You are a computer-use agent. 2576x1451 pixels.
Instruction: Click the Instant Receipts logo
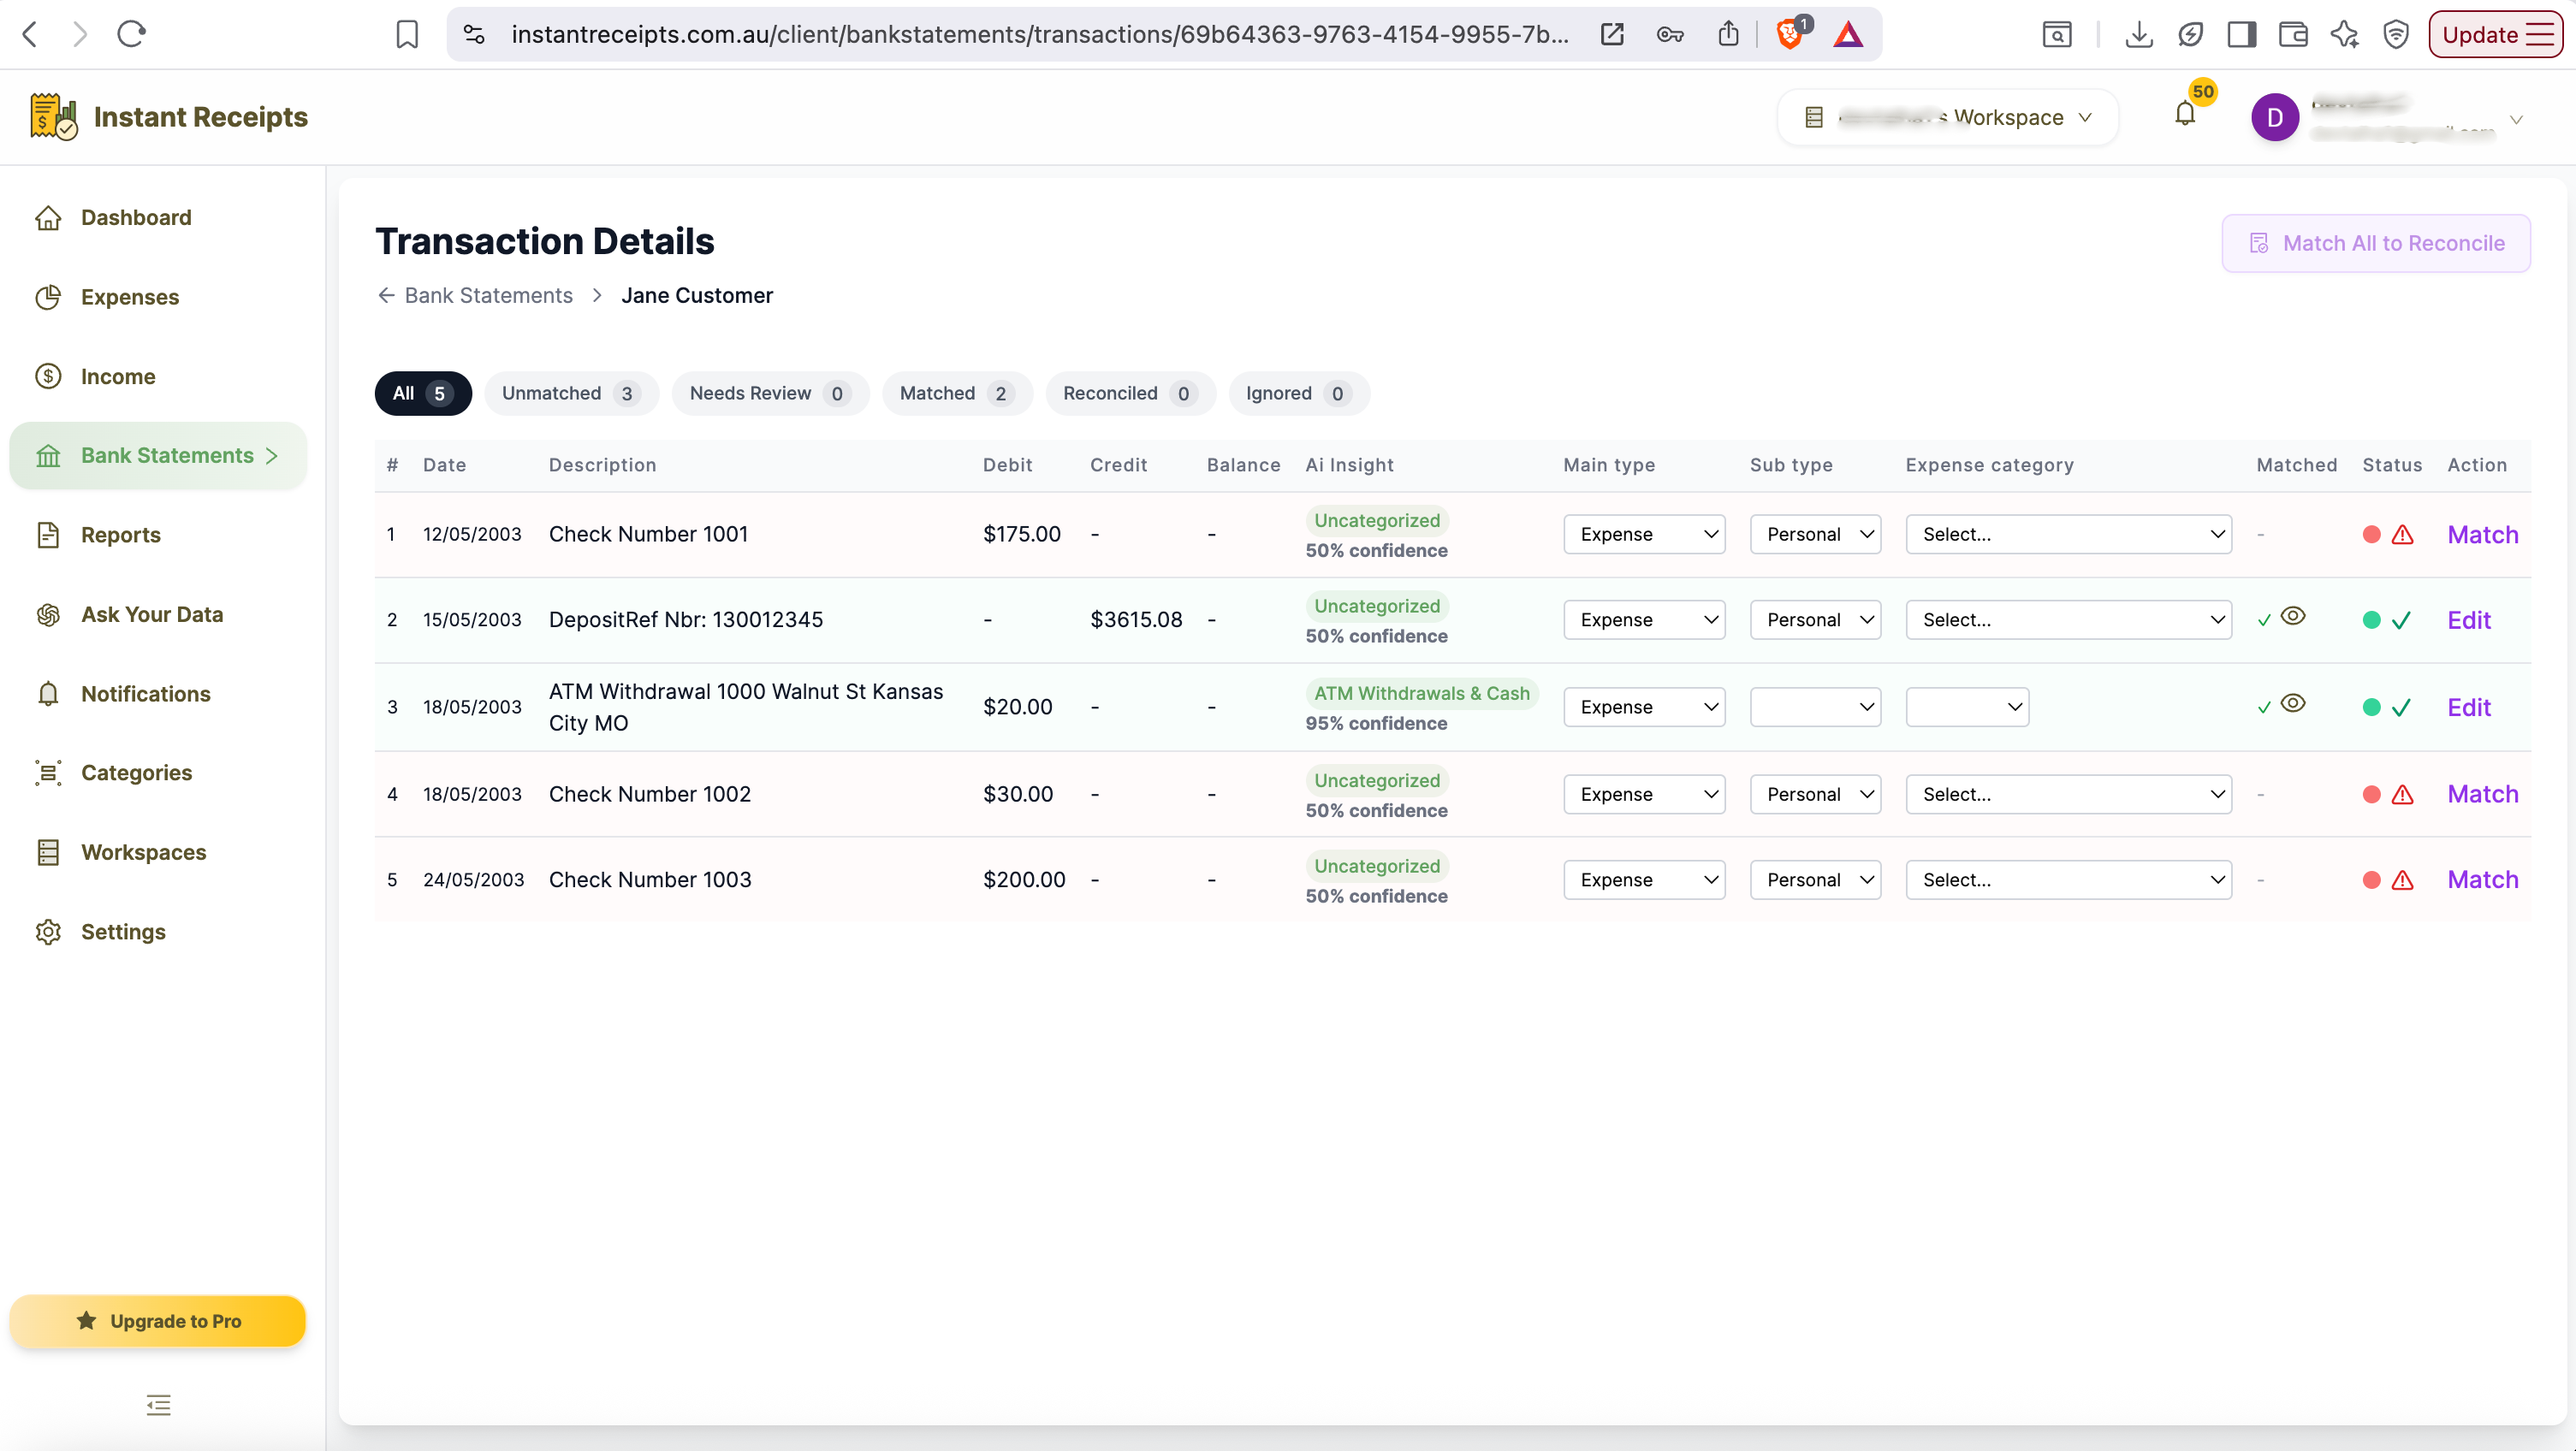(x=168, y=117)
